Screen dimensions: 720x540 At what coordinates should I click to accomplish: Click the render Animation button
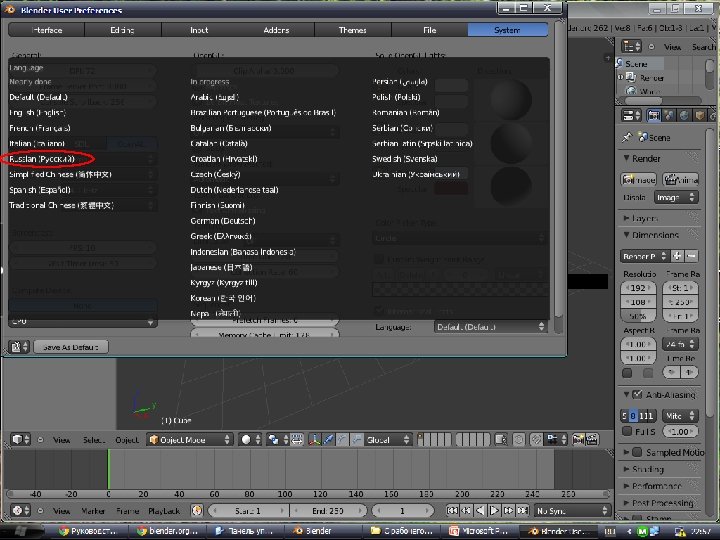pos(681,179)
